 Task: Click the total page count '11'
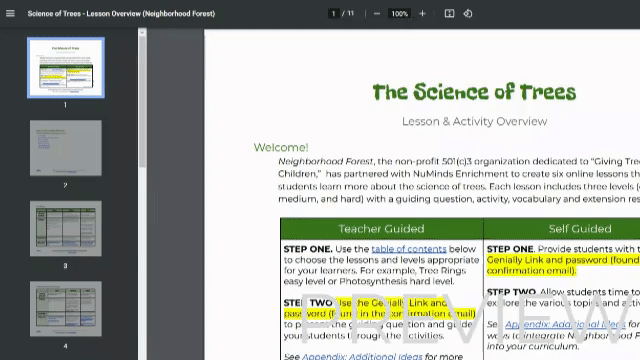click(351, 13)
